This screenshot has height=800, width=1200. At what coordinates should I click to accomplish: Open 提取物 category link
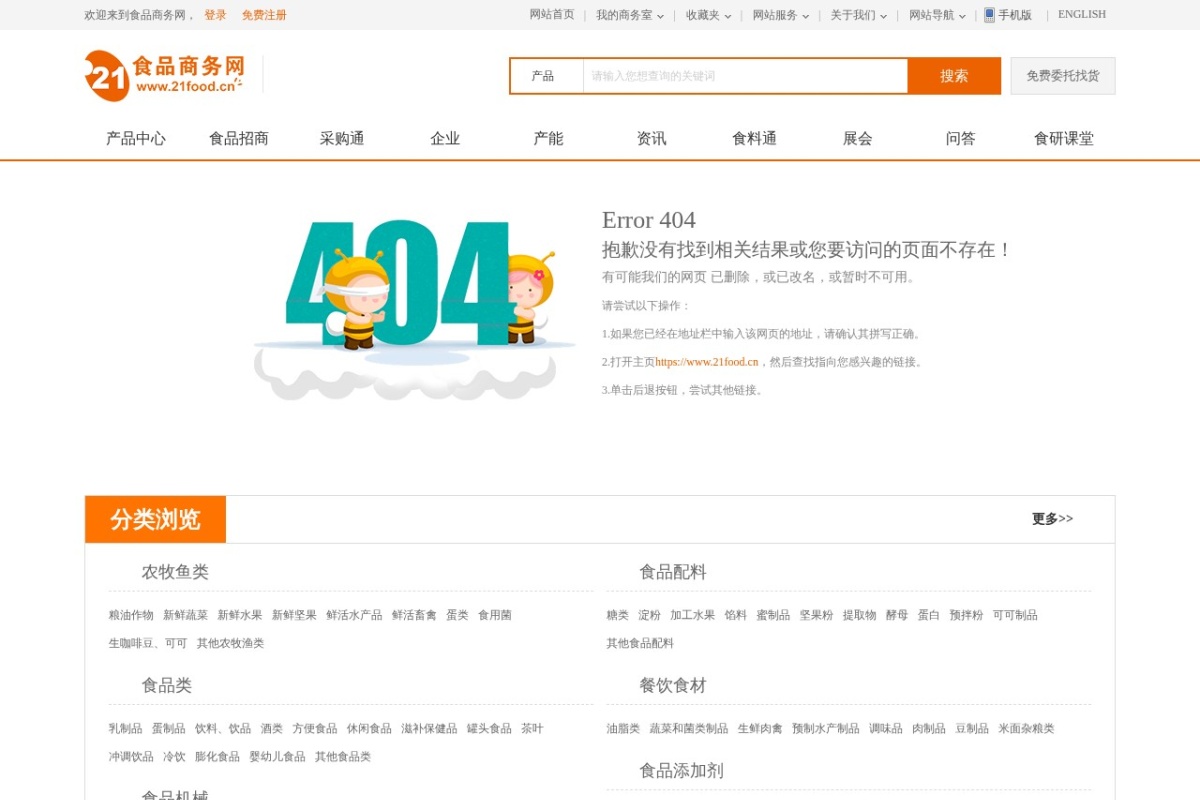859,615
